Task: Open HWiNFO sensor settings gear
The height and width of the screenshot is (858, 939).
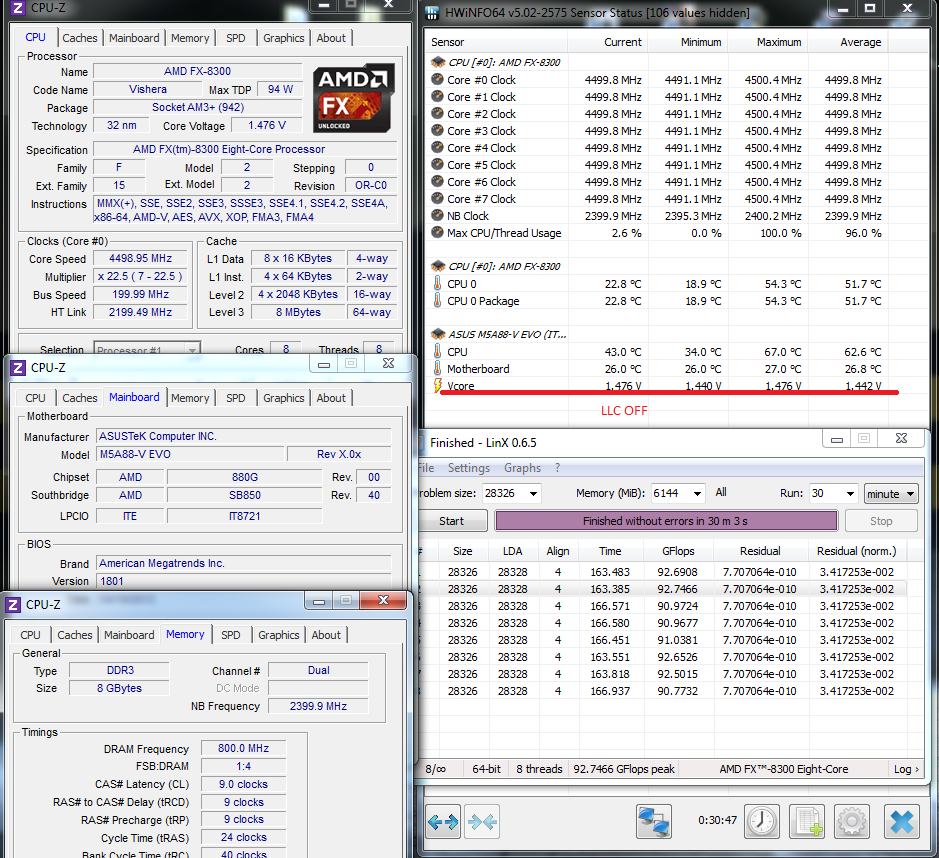Action: [x=852, y=821]
